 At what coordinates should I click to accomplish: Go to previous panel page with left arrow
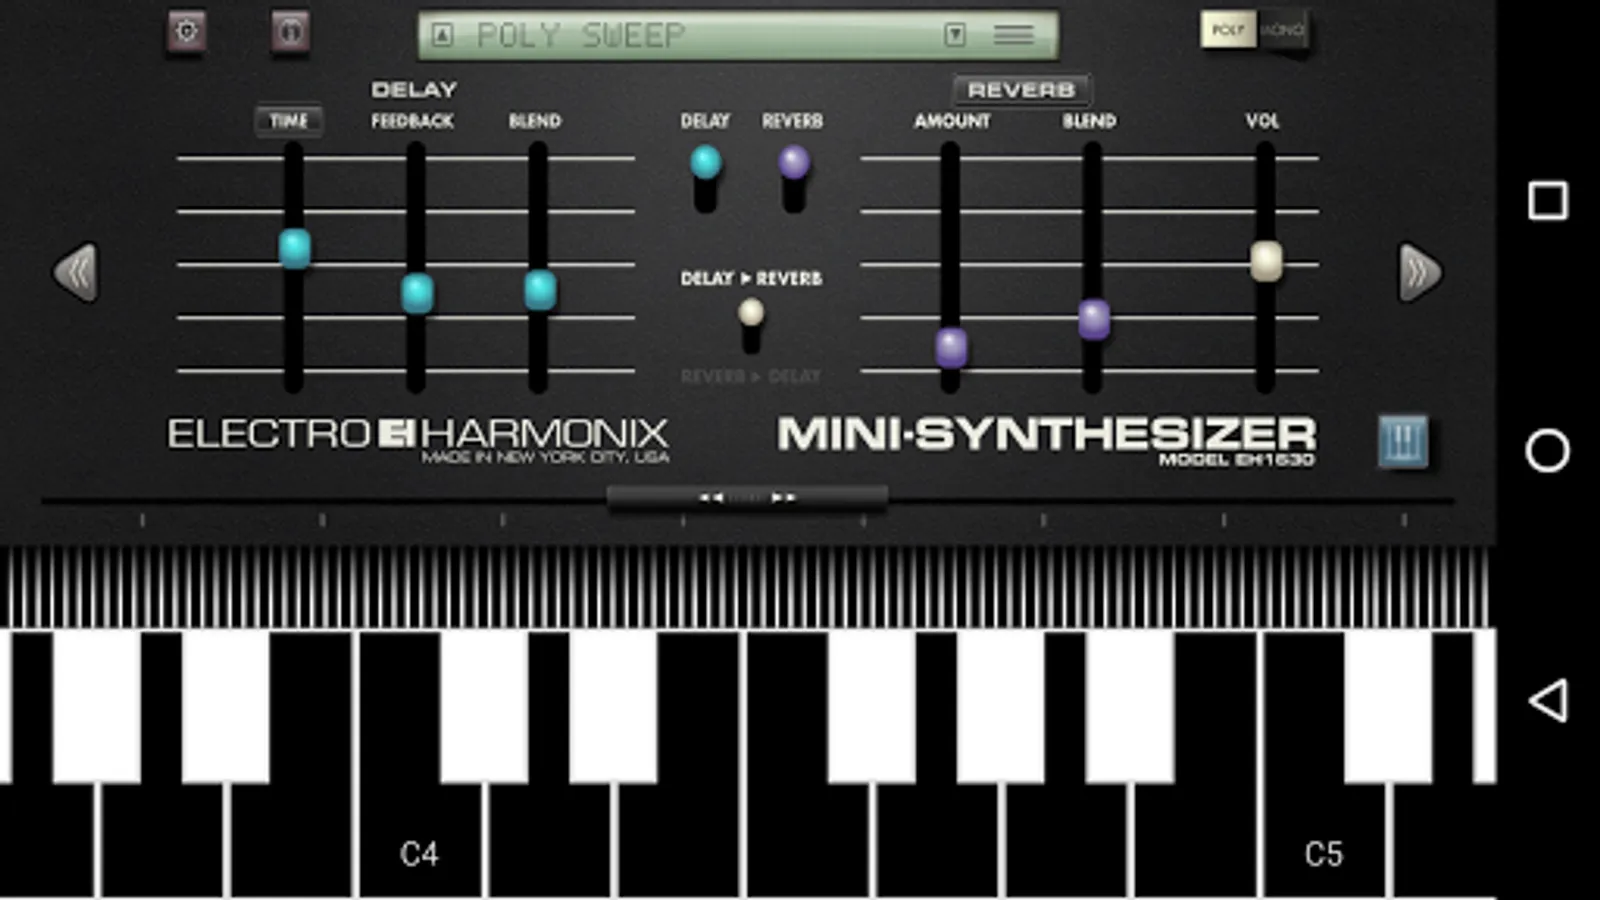coord(76,272)
